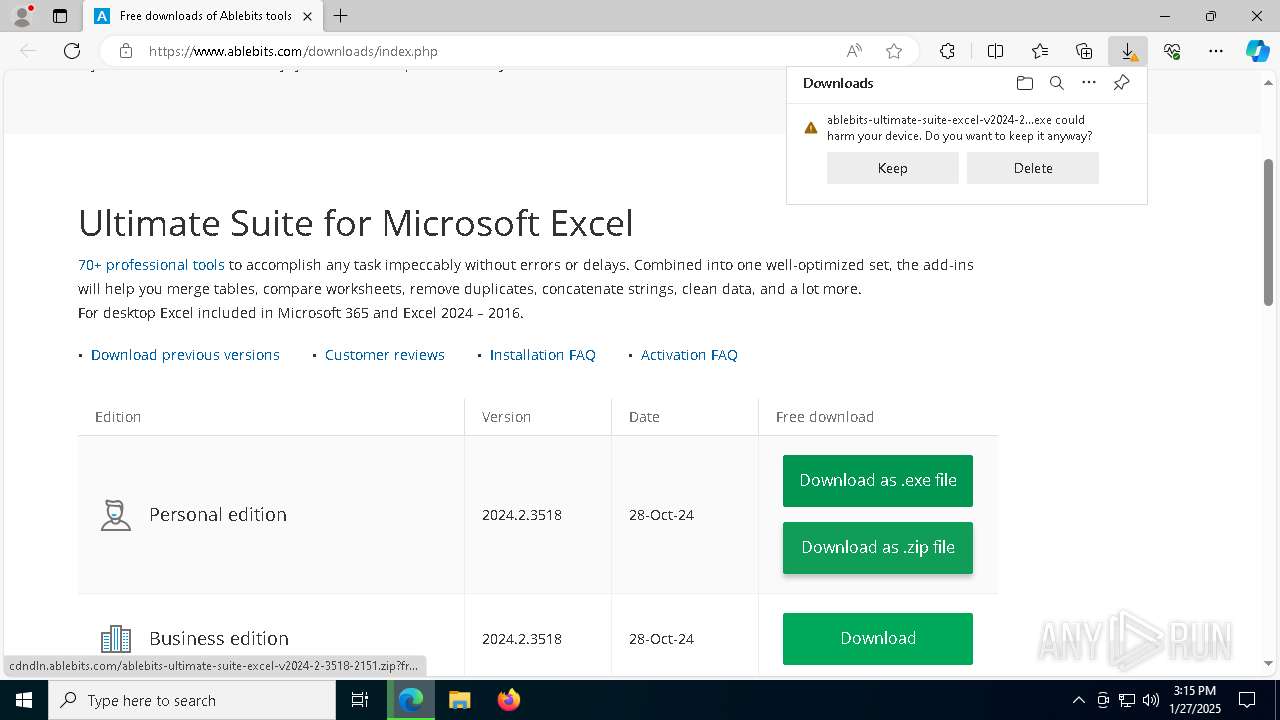Launch Firefox from the taskbar
This screenshot has width=1280, height=720.
509,700
